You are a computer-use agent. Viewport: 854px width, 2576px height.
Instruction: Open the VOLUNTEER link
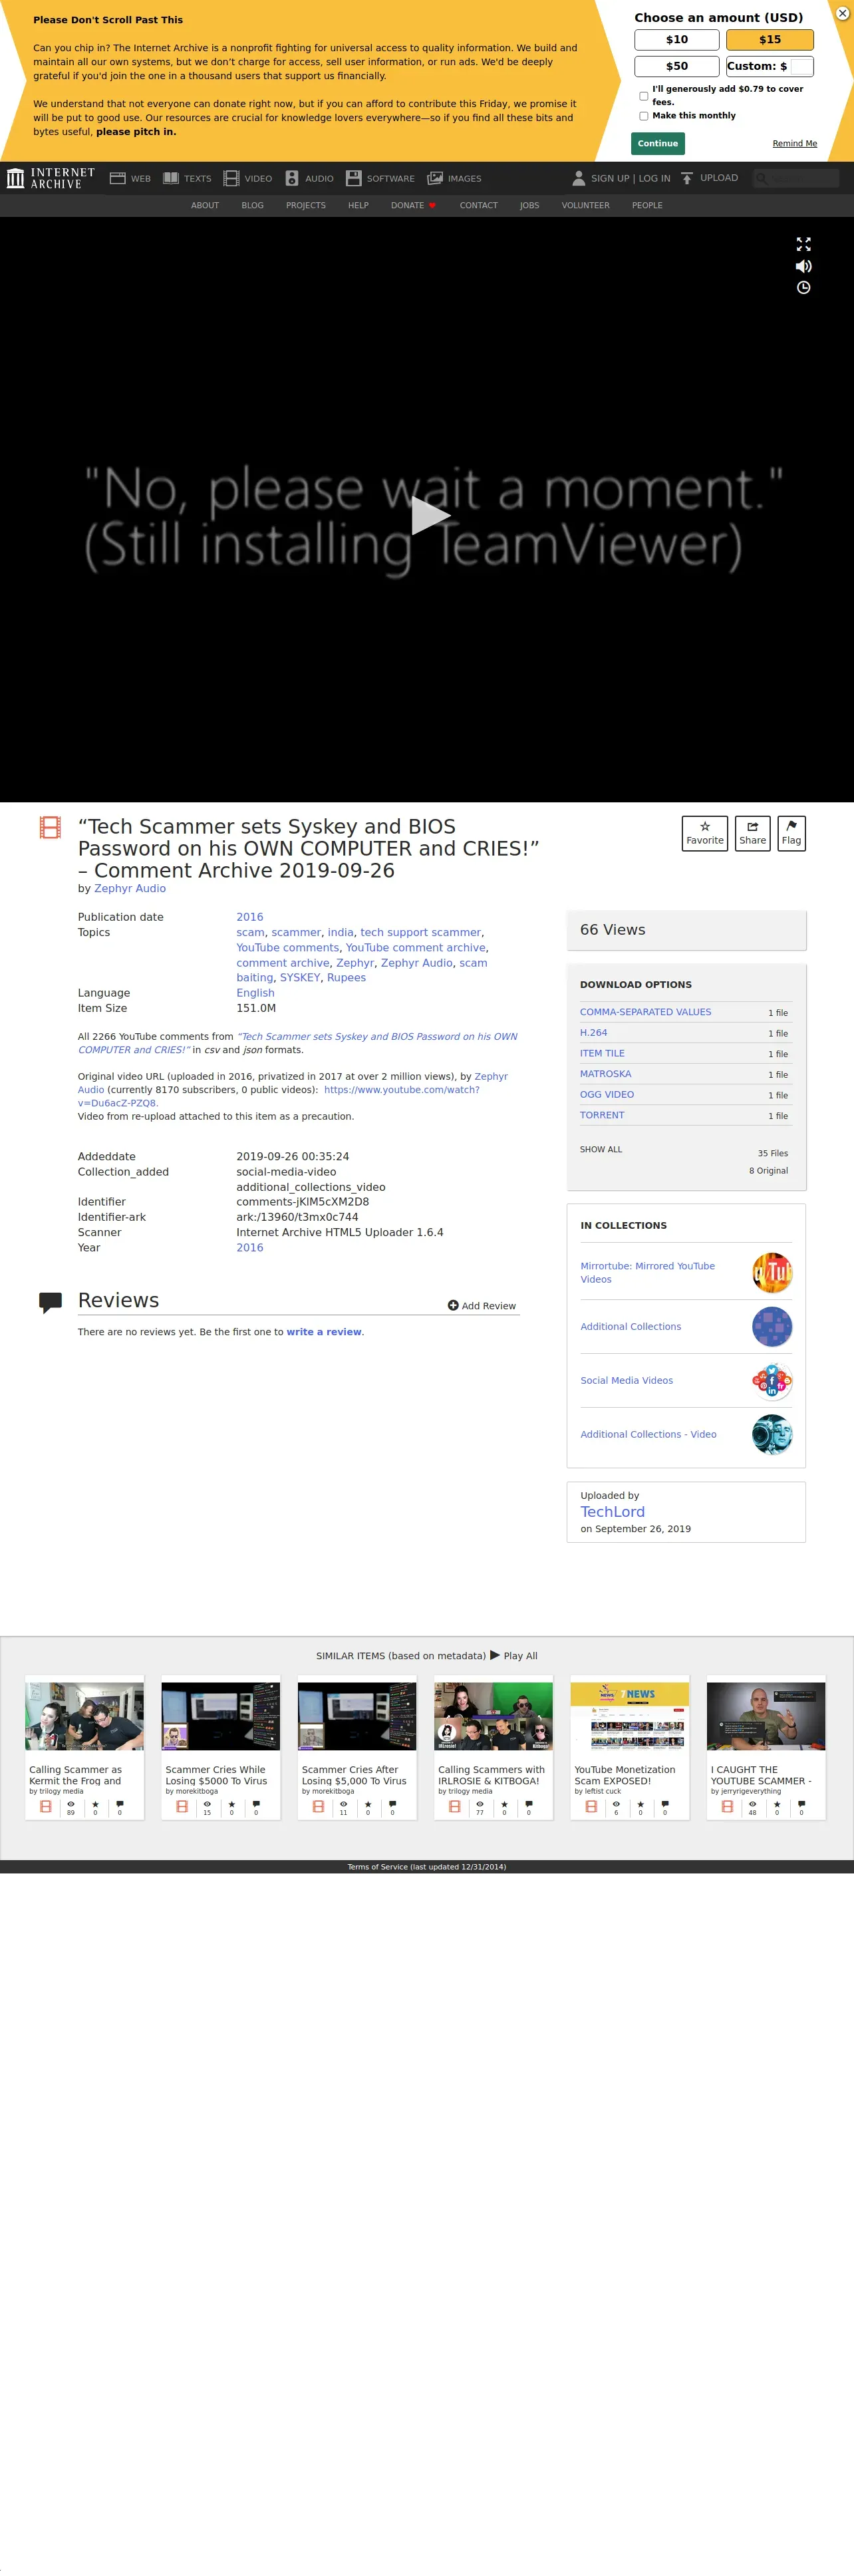click(x=585, y=206)
